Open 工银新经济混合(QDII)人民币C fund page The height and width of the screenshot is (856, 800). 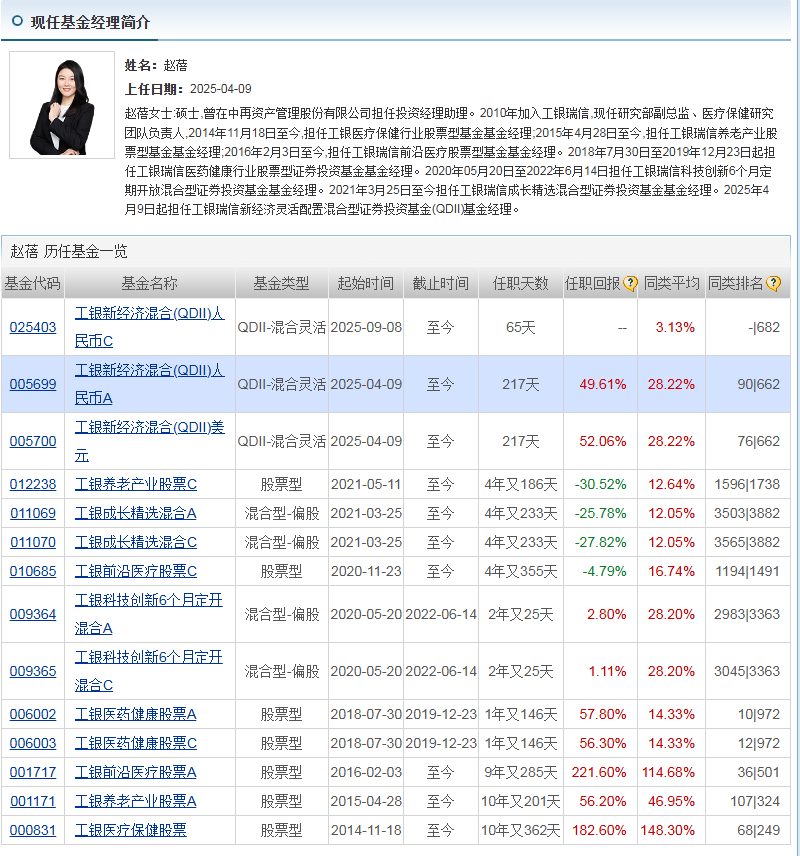coord(149,327)
